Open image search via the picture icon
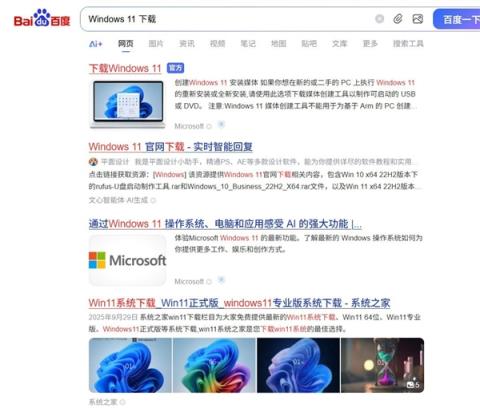Viewport: 480px width, 412px height. point(418,19)
